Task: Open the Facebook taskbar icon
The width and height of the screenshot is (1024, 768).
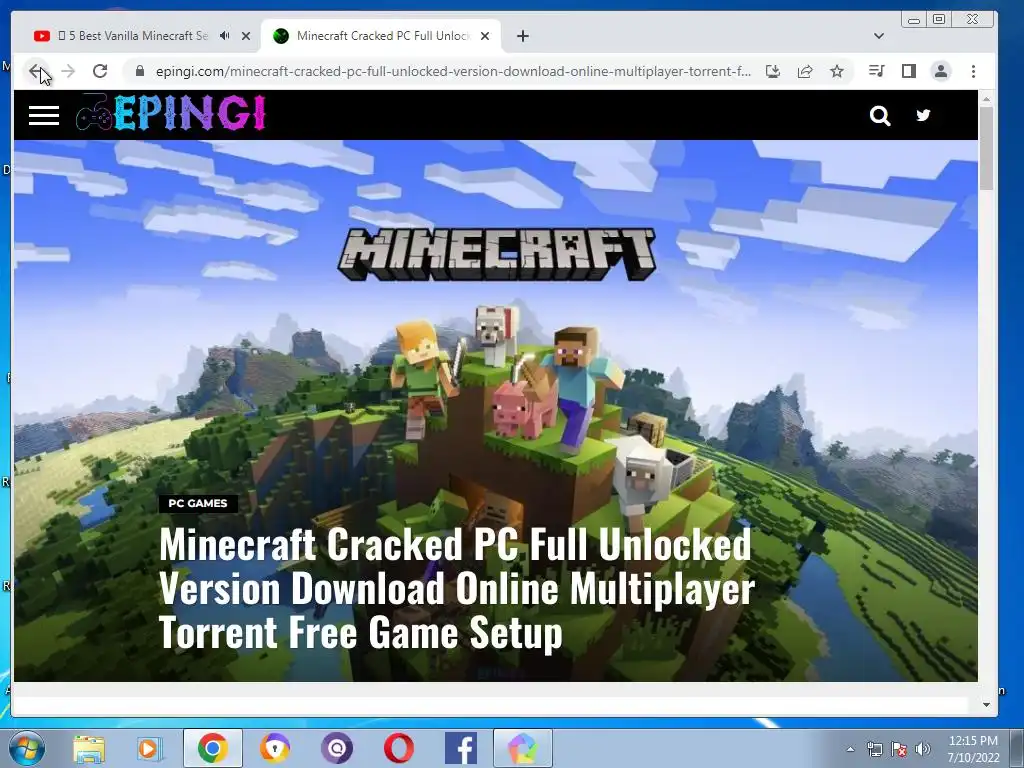Action: [x=461, y=748]
